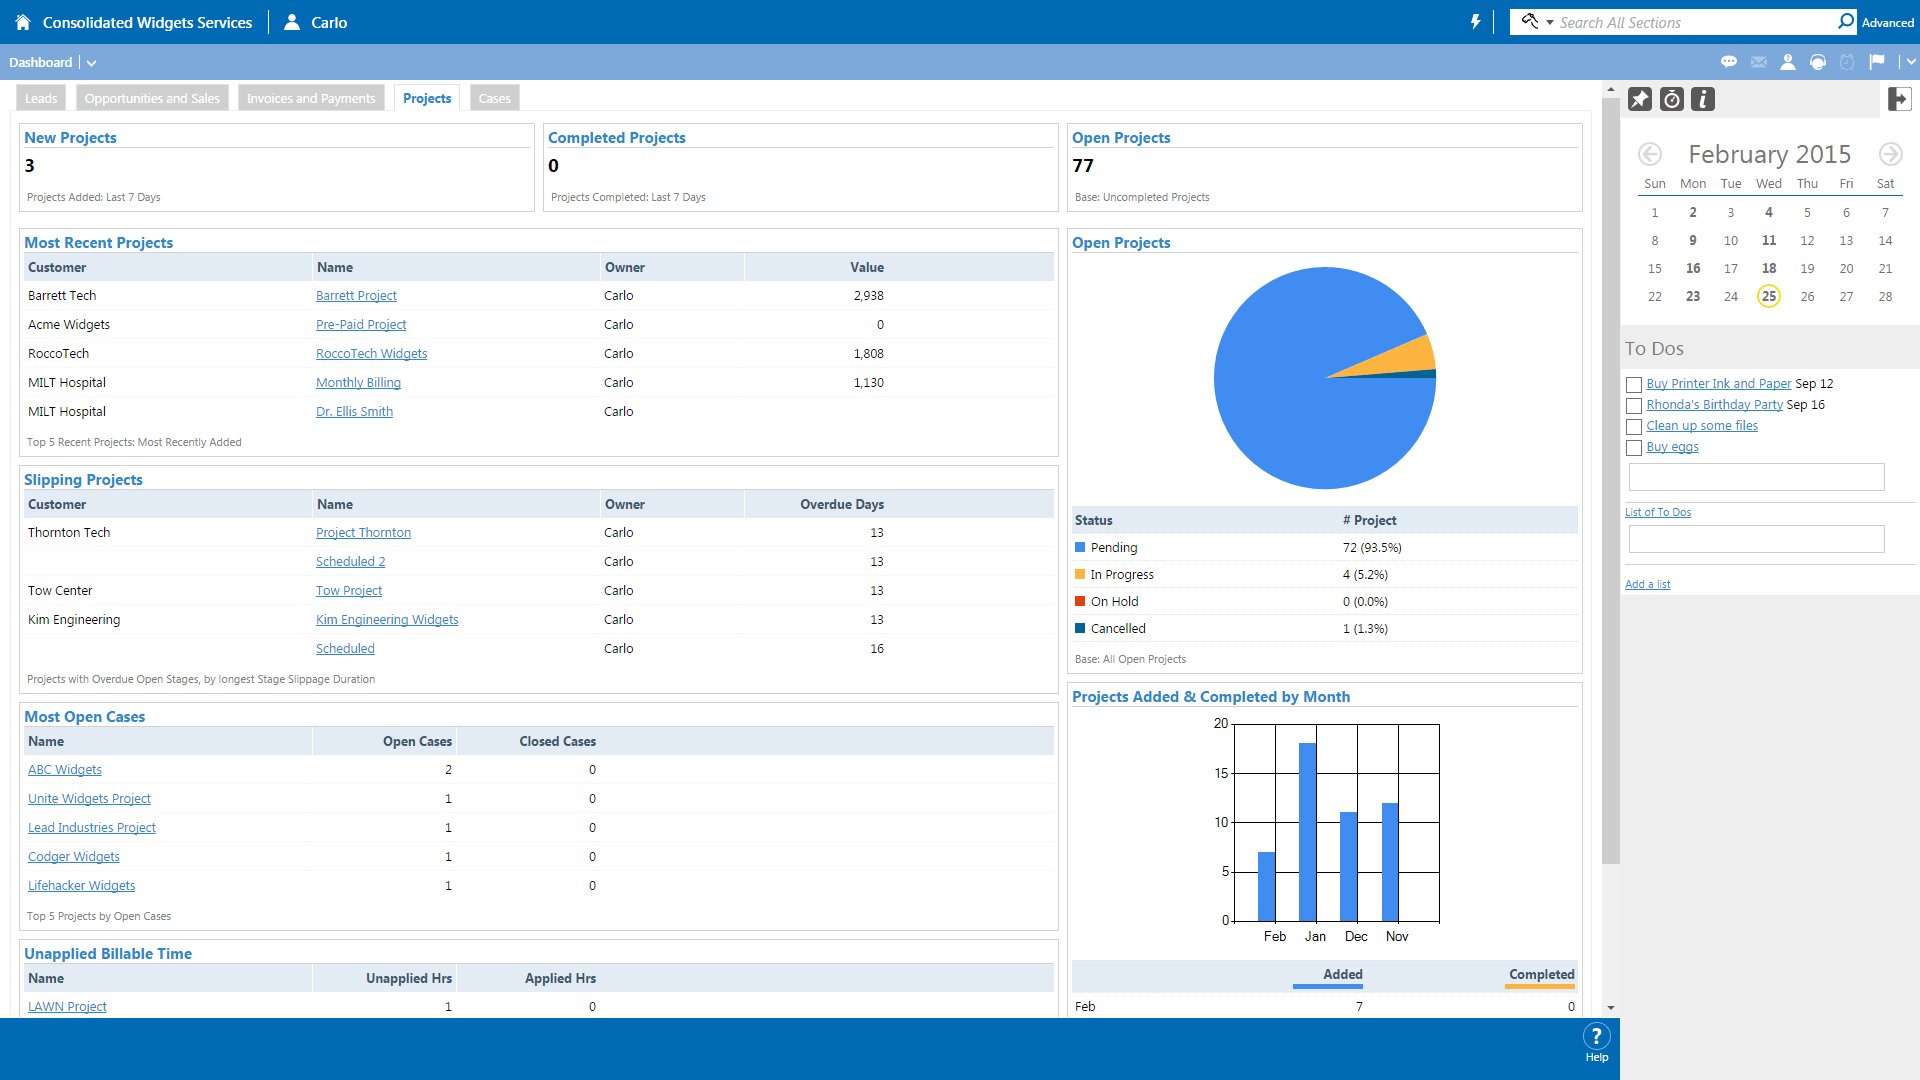Click the info icon in sidebar
Screen dimensions: 1920x1080
point(1703,99)
